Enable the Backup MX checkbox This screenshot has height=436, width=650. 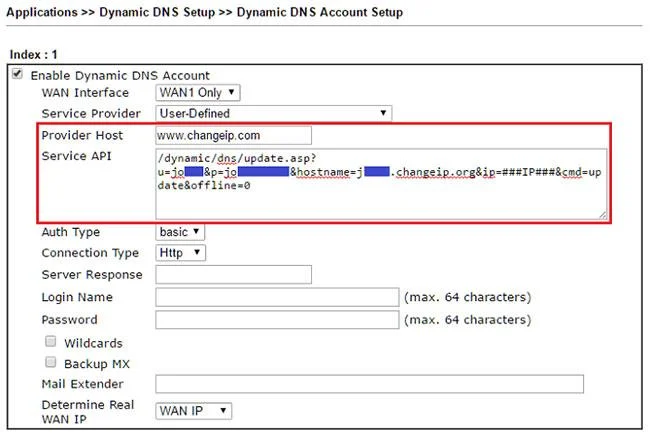click(x=51, y=362)
